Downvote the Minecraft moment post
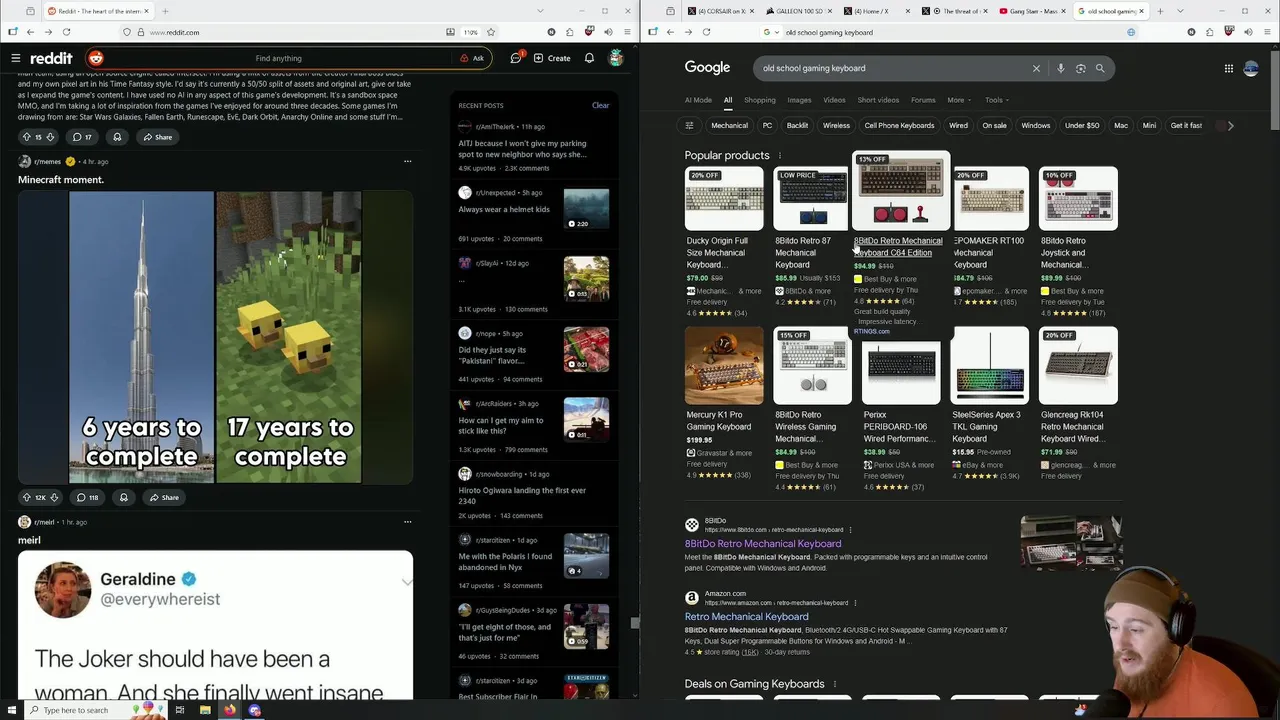Viewport: 1280px width, 720px height. pos(54,497)
